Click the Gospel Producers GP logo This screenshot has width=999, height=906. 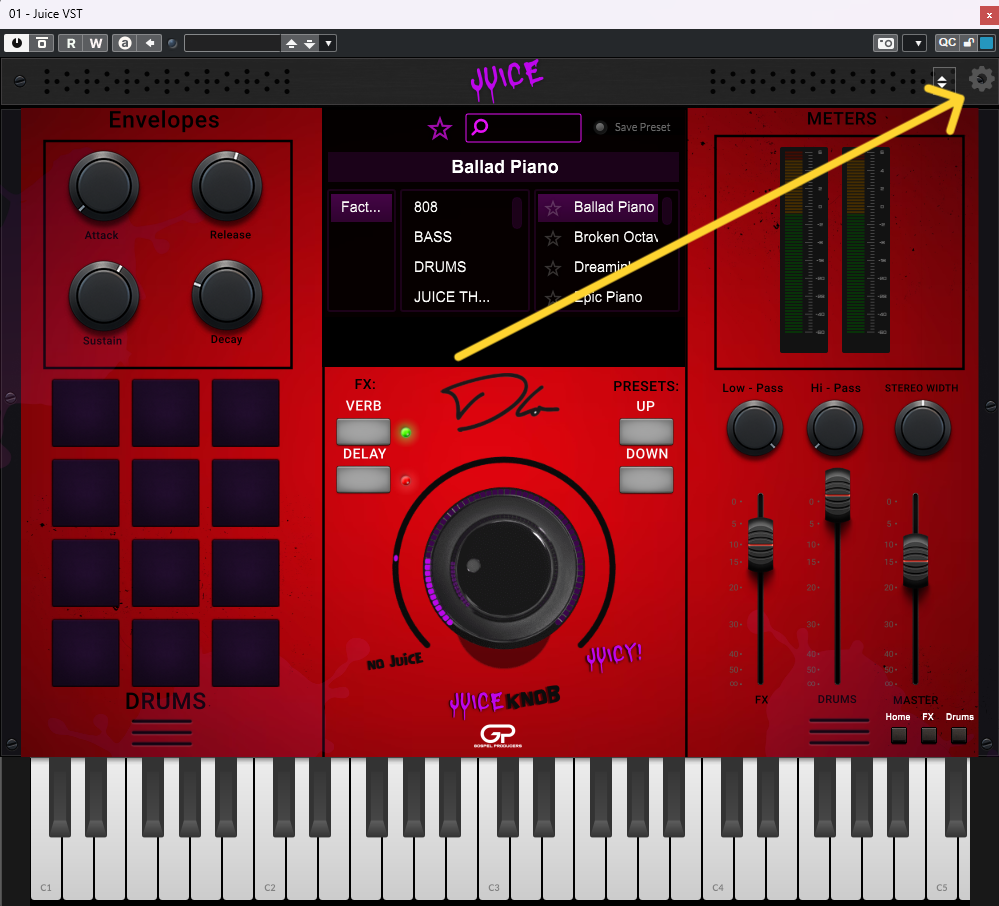(x=498, y=736)
